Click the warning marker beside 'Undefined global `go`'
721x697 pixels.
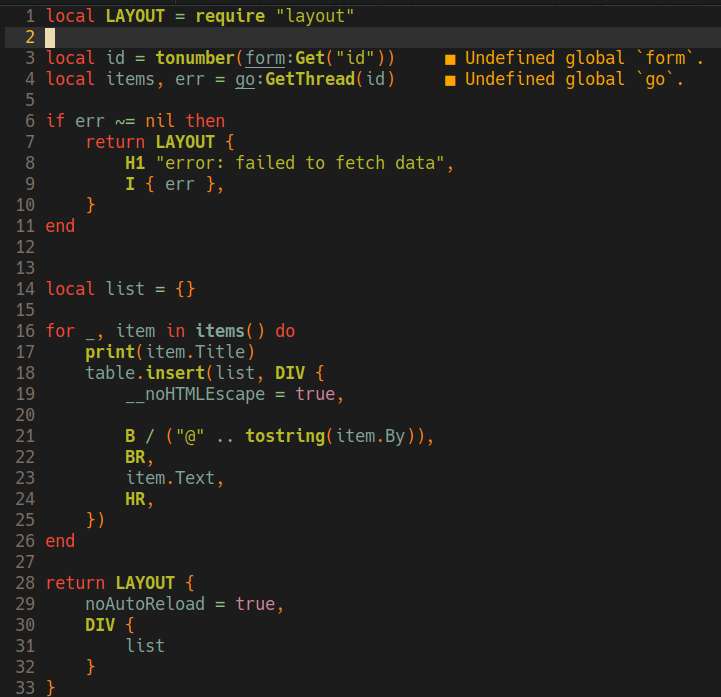click(450, 80)
